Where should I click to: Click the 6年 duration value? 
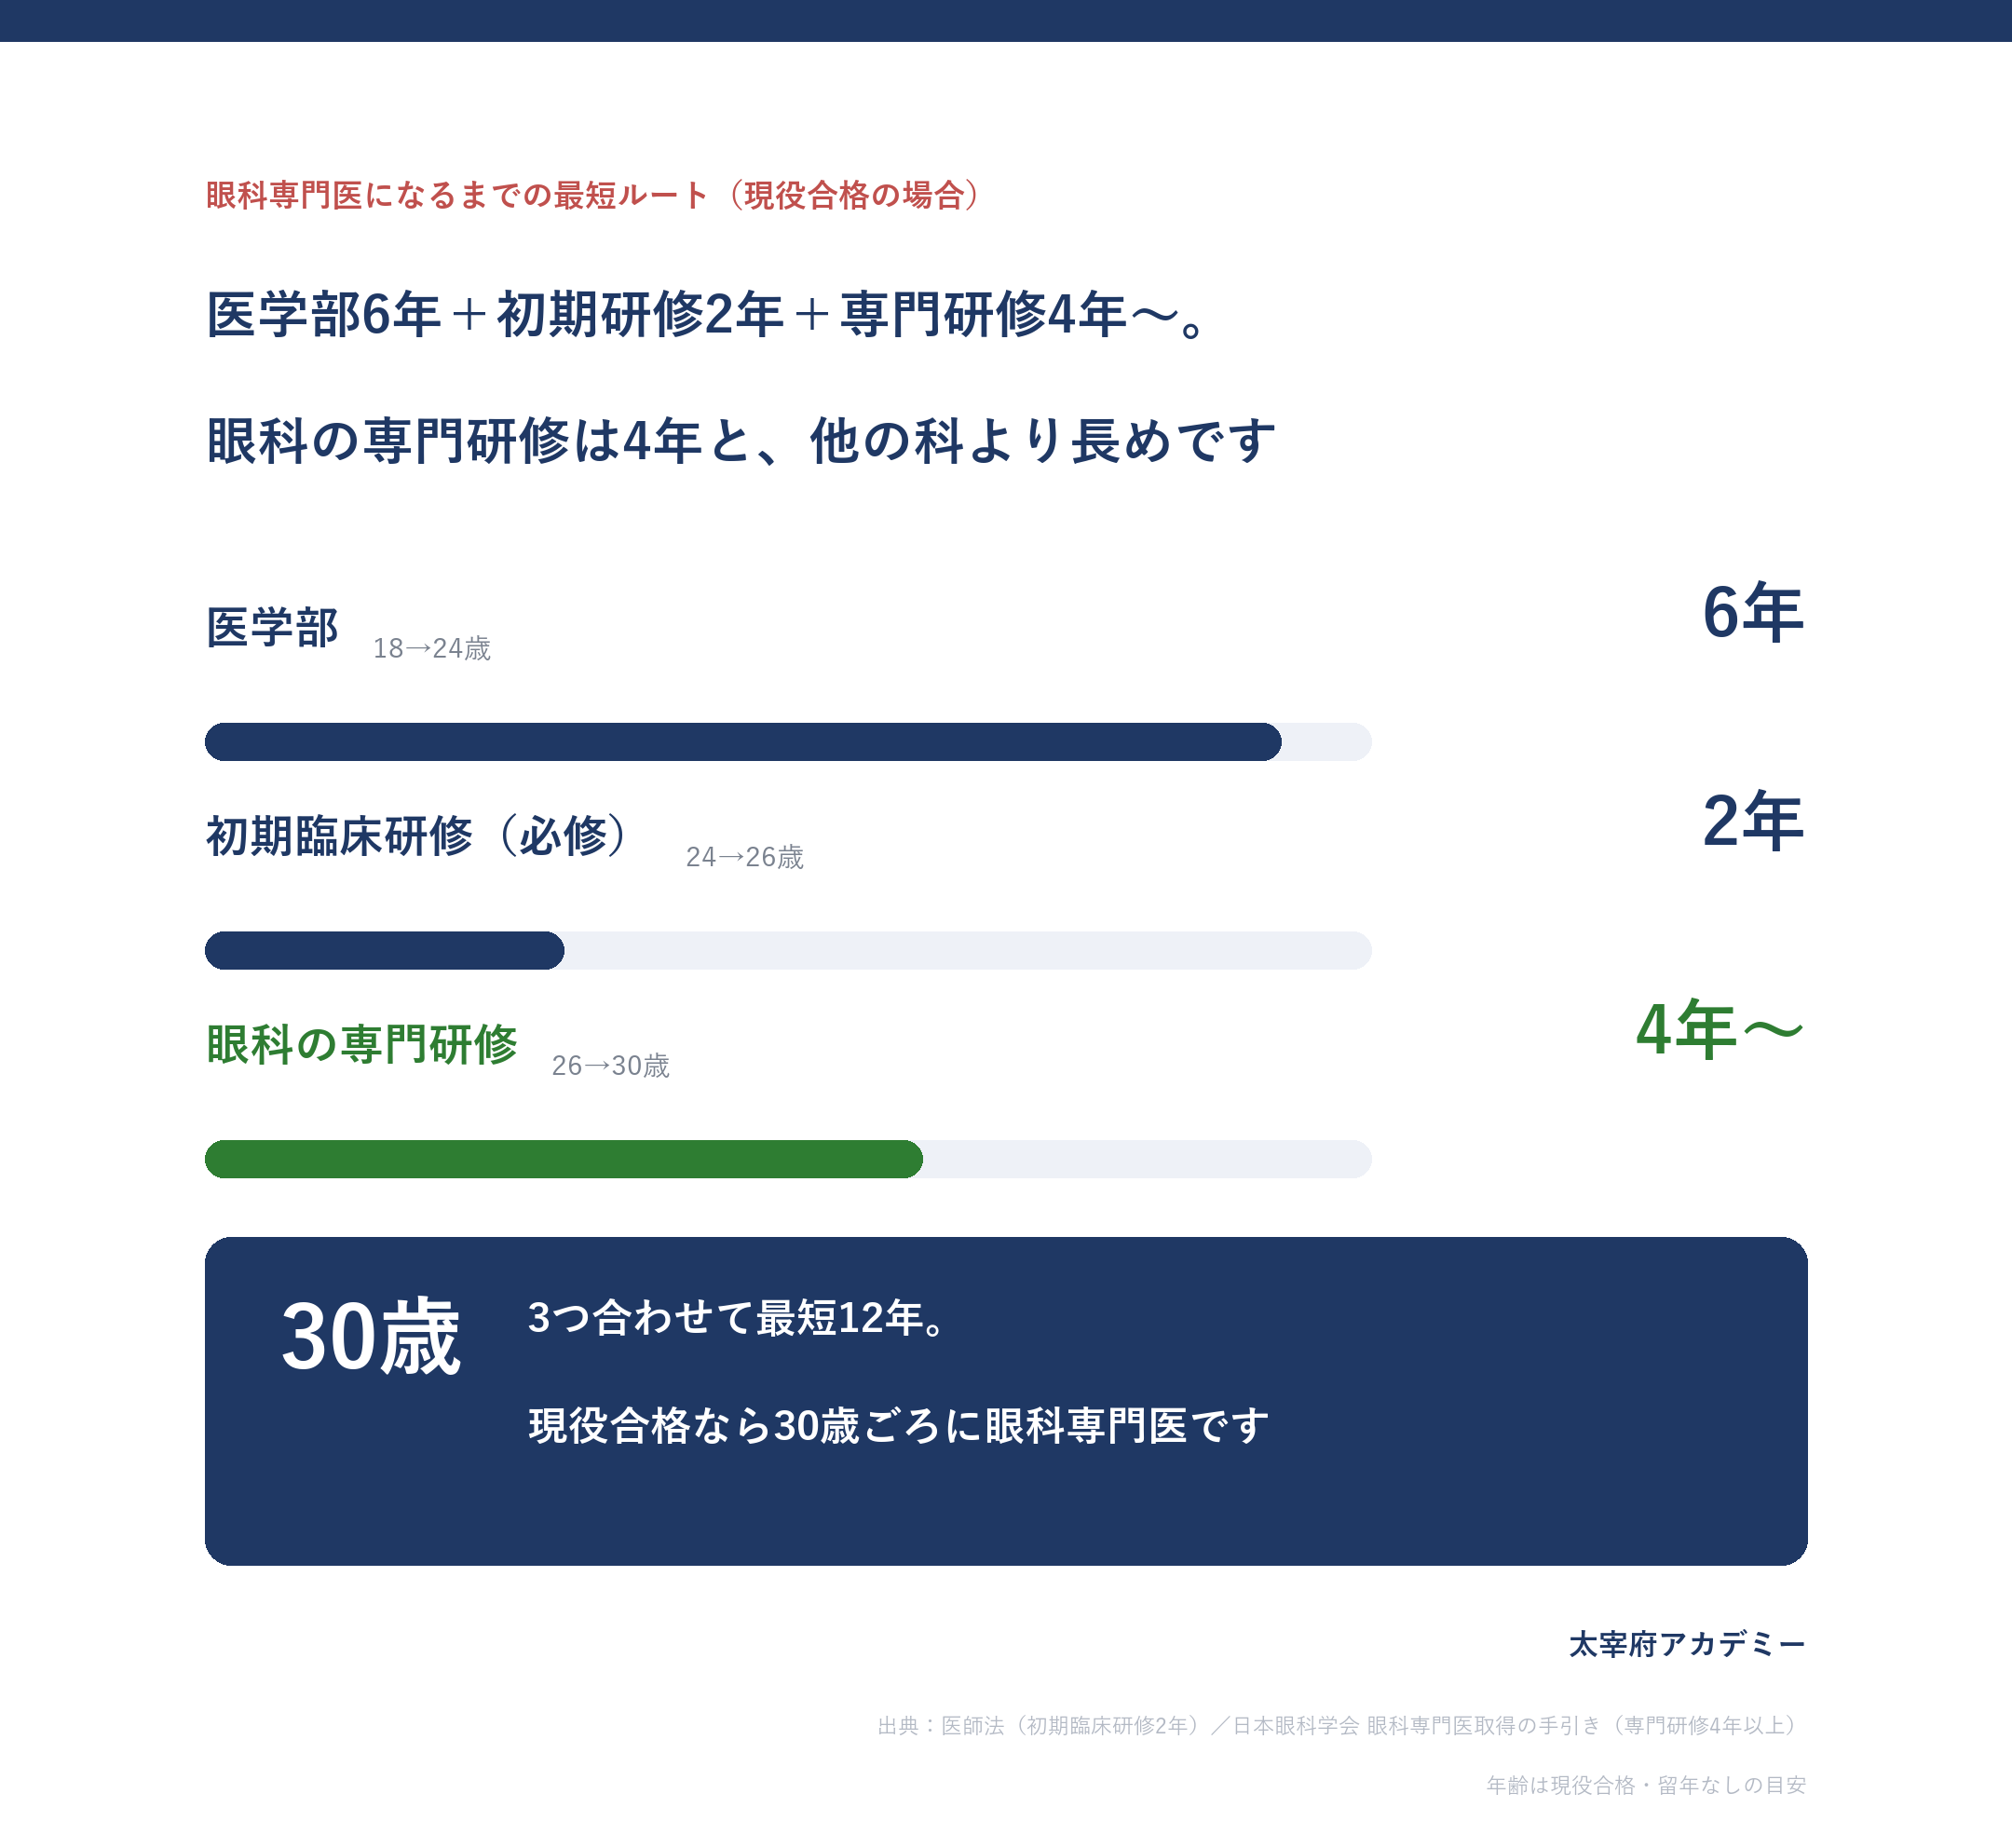1753,612
